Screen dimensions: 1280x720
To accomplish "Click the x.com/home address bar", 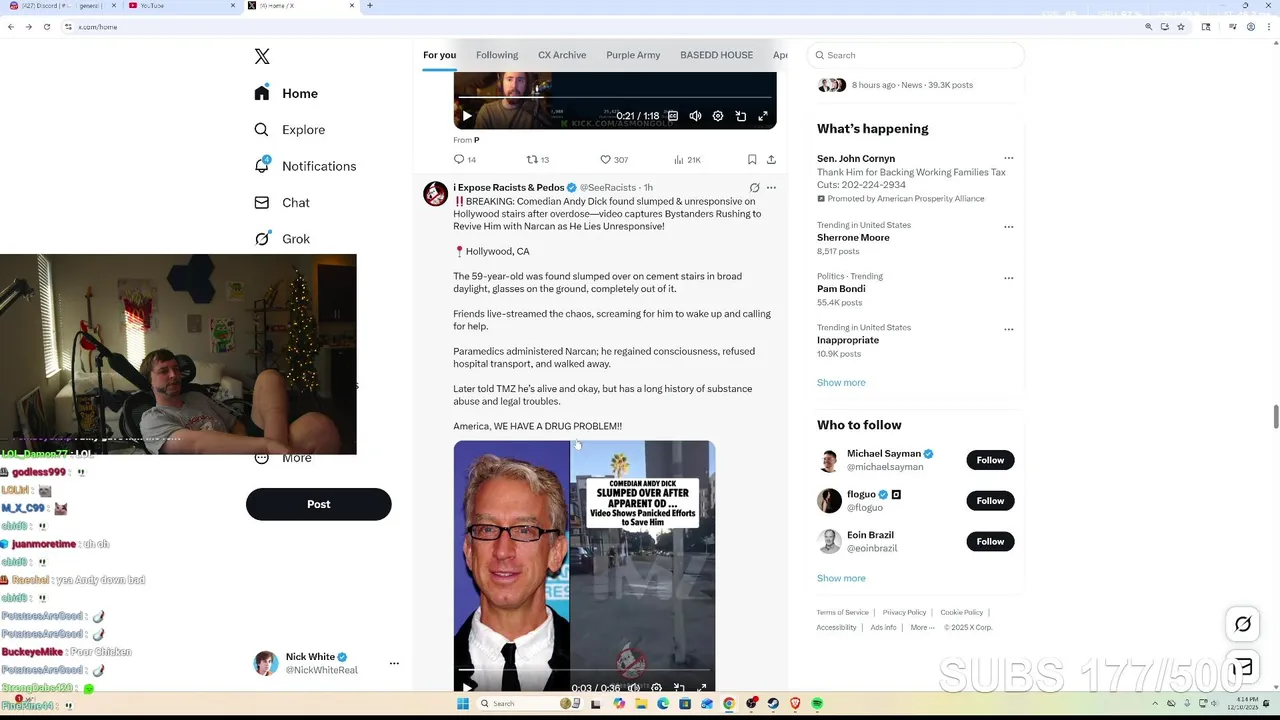I will pyautogui.click(x=600, y=27).
